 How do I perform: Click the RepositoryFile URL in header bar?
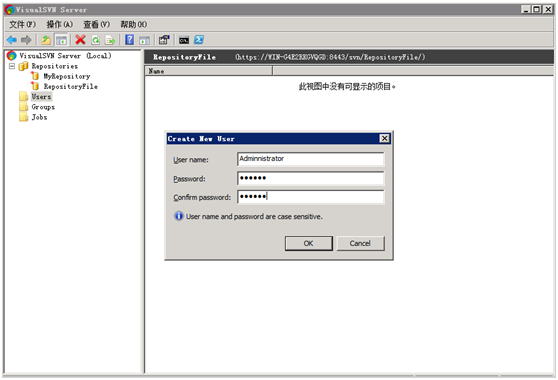point(330,57)
